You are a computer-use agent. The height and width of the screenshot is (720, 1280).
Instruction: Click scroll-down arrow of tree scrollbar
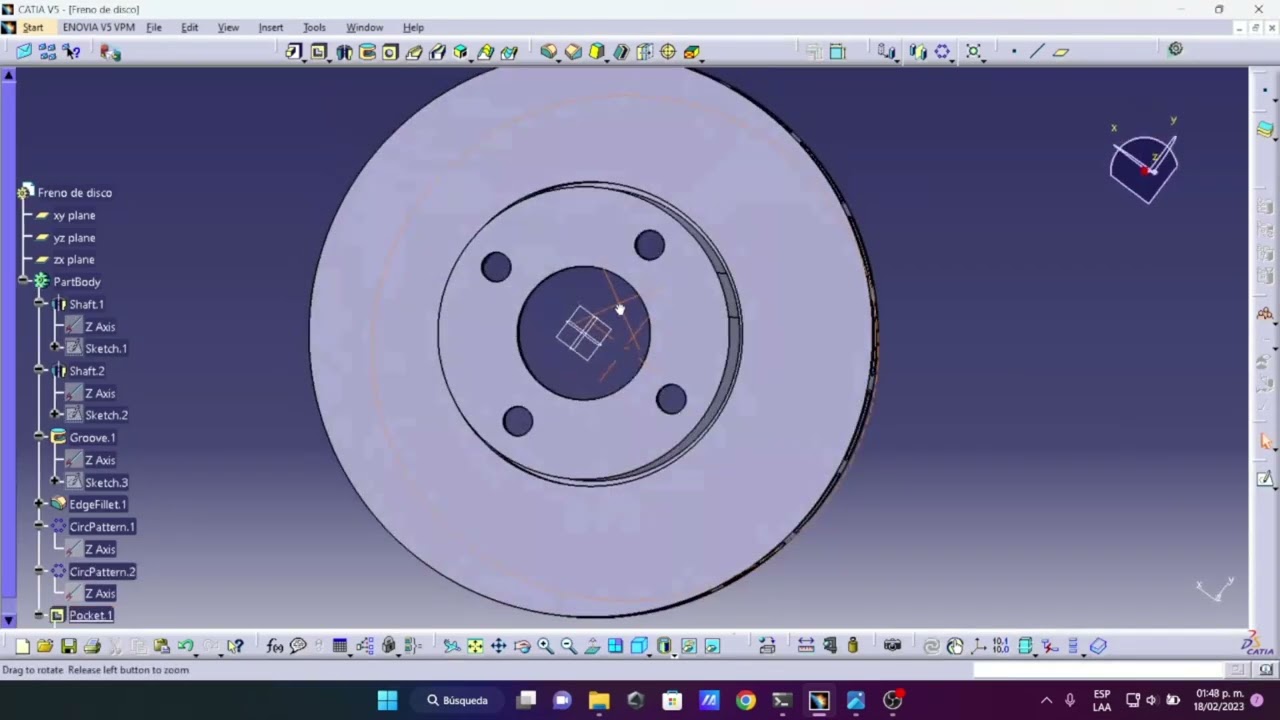[9, 621]
